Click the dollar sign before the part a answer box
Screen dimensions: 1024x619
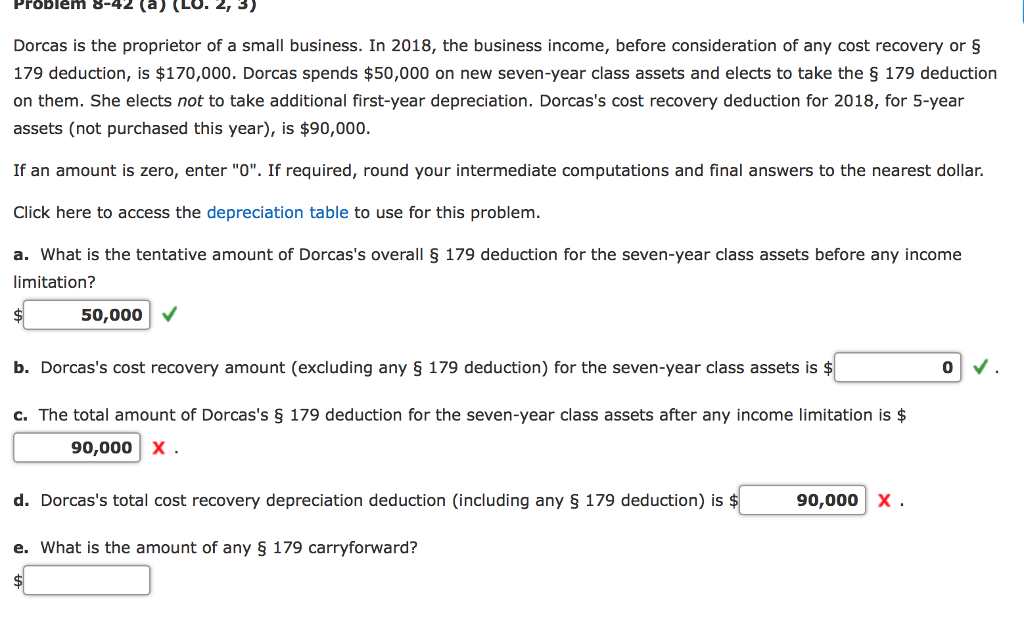click(x=16, y=314)
